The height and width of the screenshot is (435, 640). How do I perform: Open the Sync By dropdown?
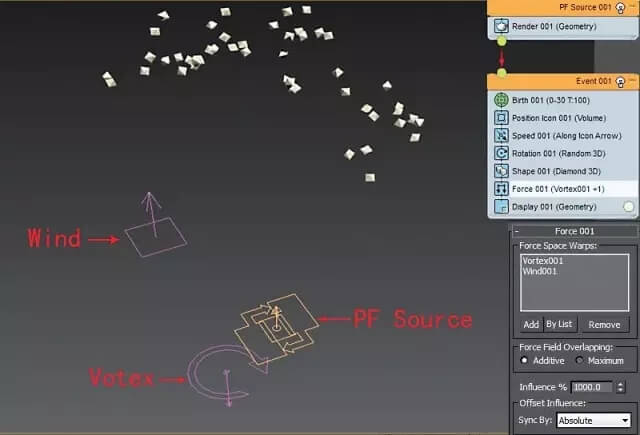[594, 421]
